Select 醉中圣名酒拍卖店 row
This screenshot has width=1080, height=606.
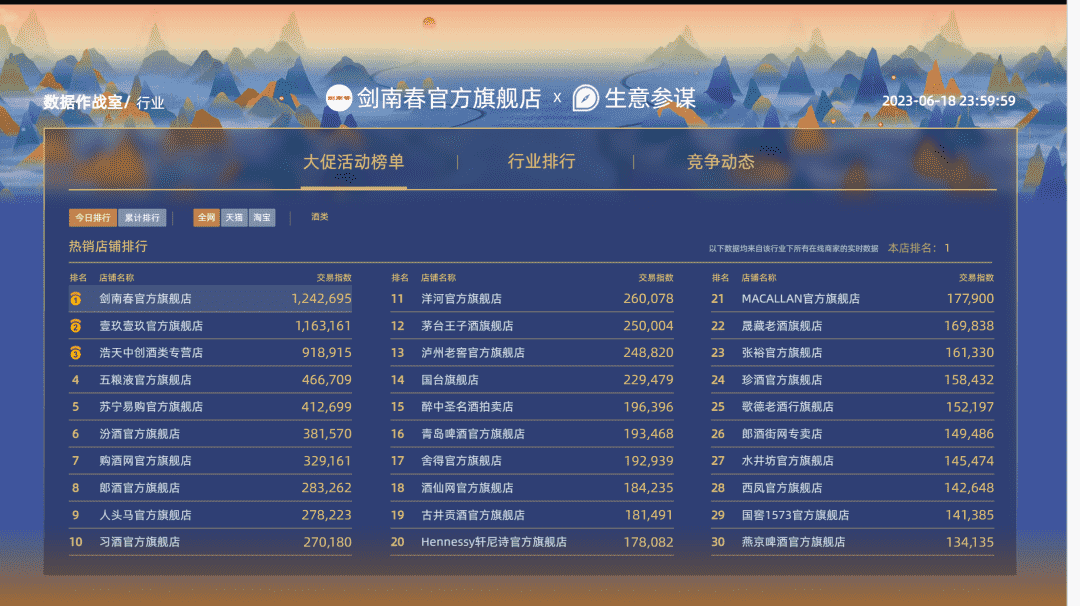532,407
